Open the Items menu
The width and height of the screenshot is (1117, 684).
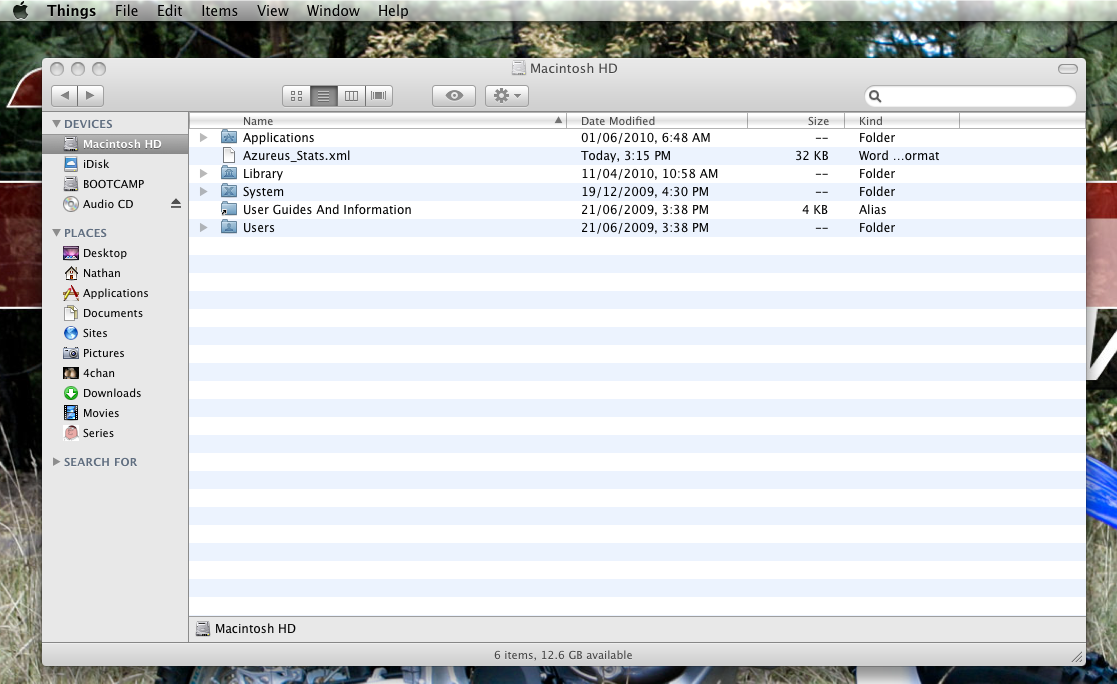point(219,11)
